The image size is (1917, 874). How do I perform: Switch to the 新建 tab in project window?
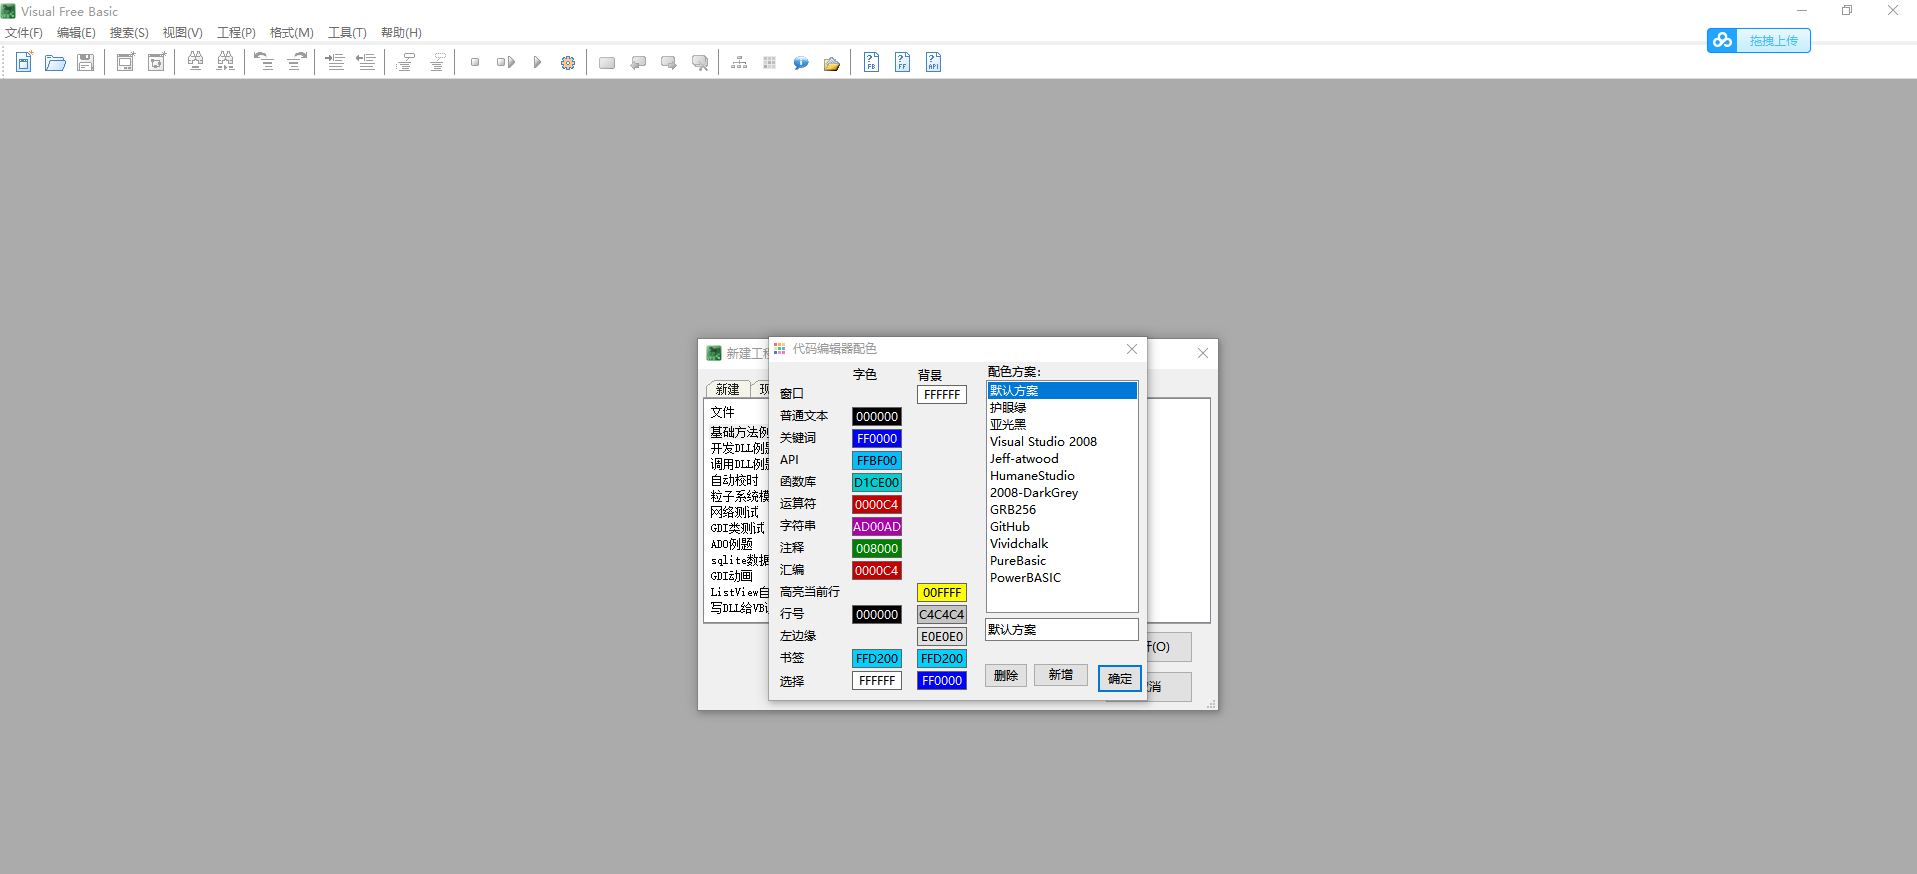tap(728, 389)
